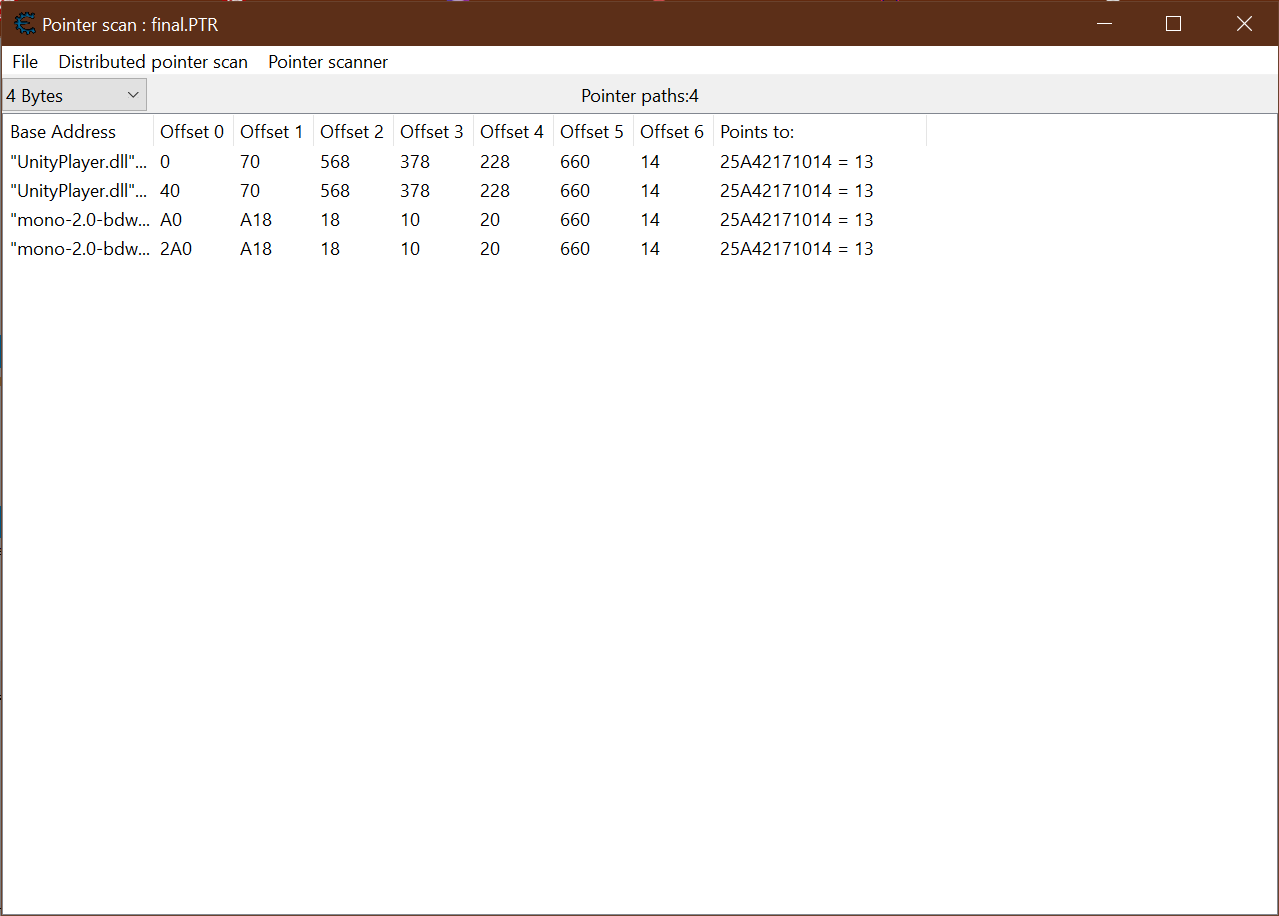Open the File menu
The width and height of the screenshot is (1279, 916).
[24, 62]
